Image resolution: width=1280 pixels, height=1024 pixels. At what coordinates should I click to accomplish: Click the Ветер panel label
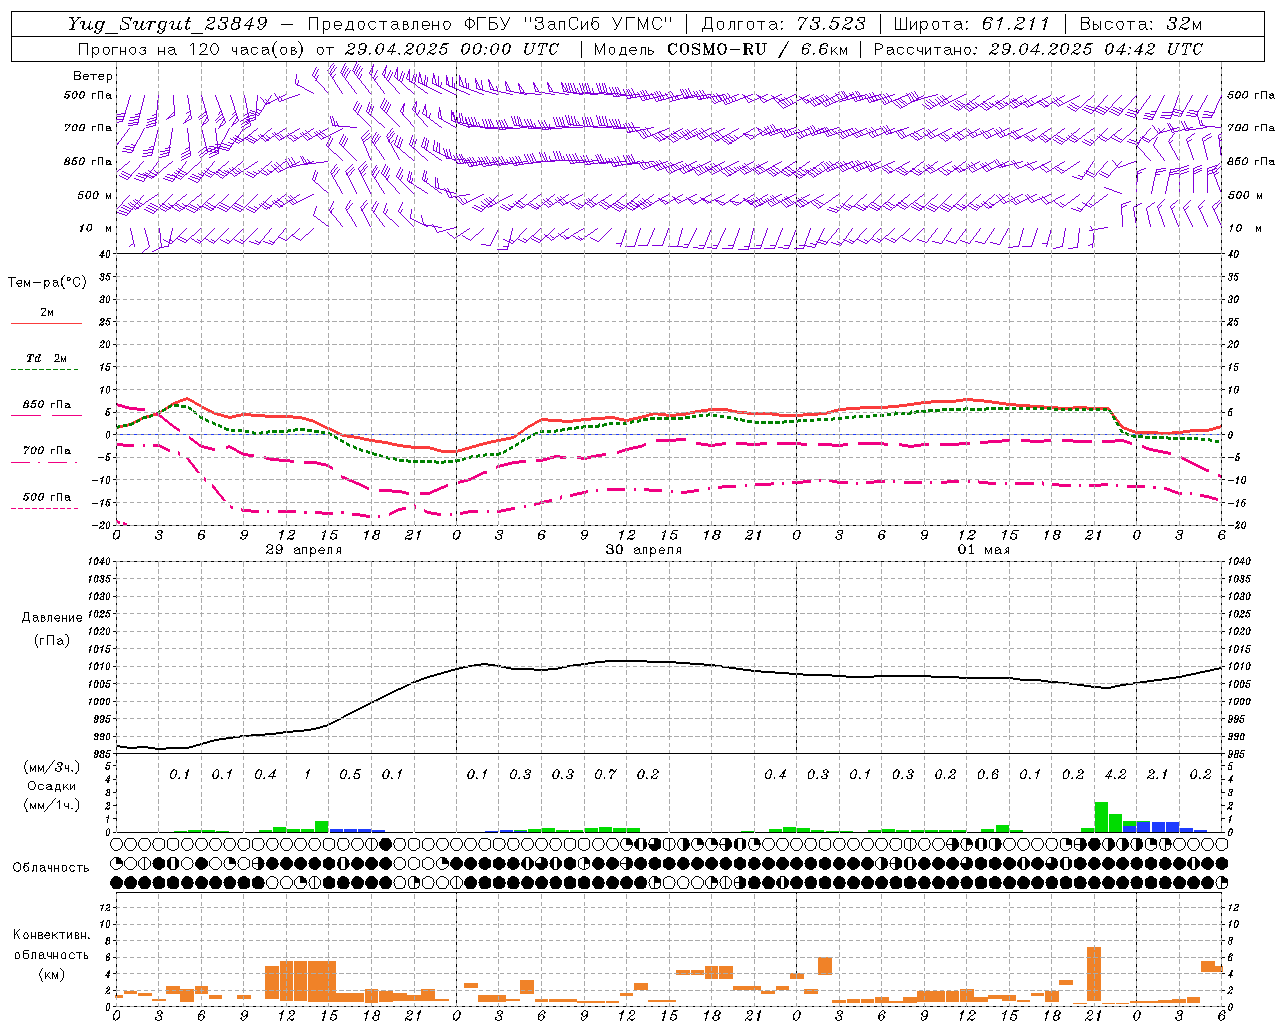[x=93, y=76]
